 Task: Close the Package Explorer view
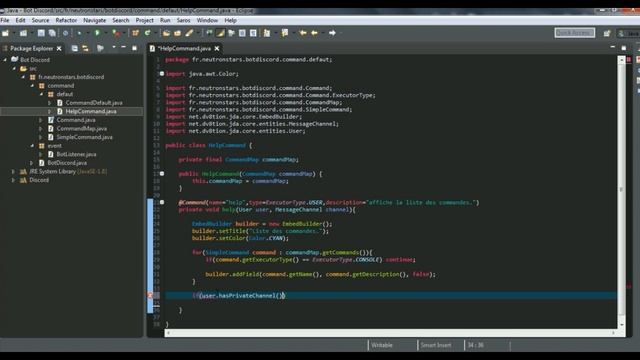point(59,48)
